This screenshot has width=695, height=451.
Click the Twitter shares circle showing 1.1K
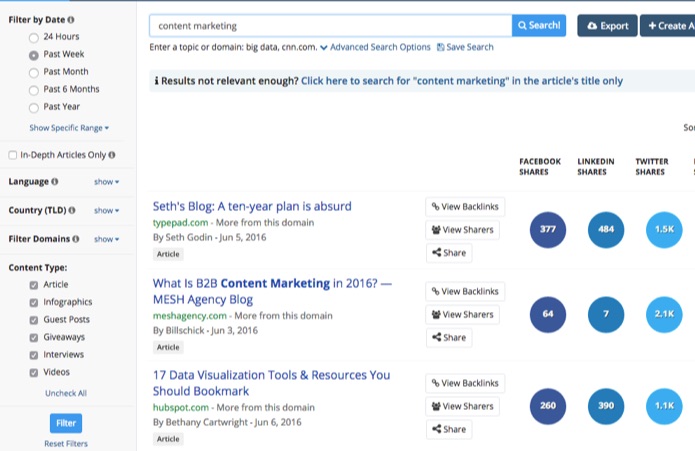tap(664, 406)
